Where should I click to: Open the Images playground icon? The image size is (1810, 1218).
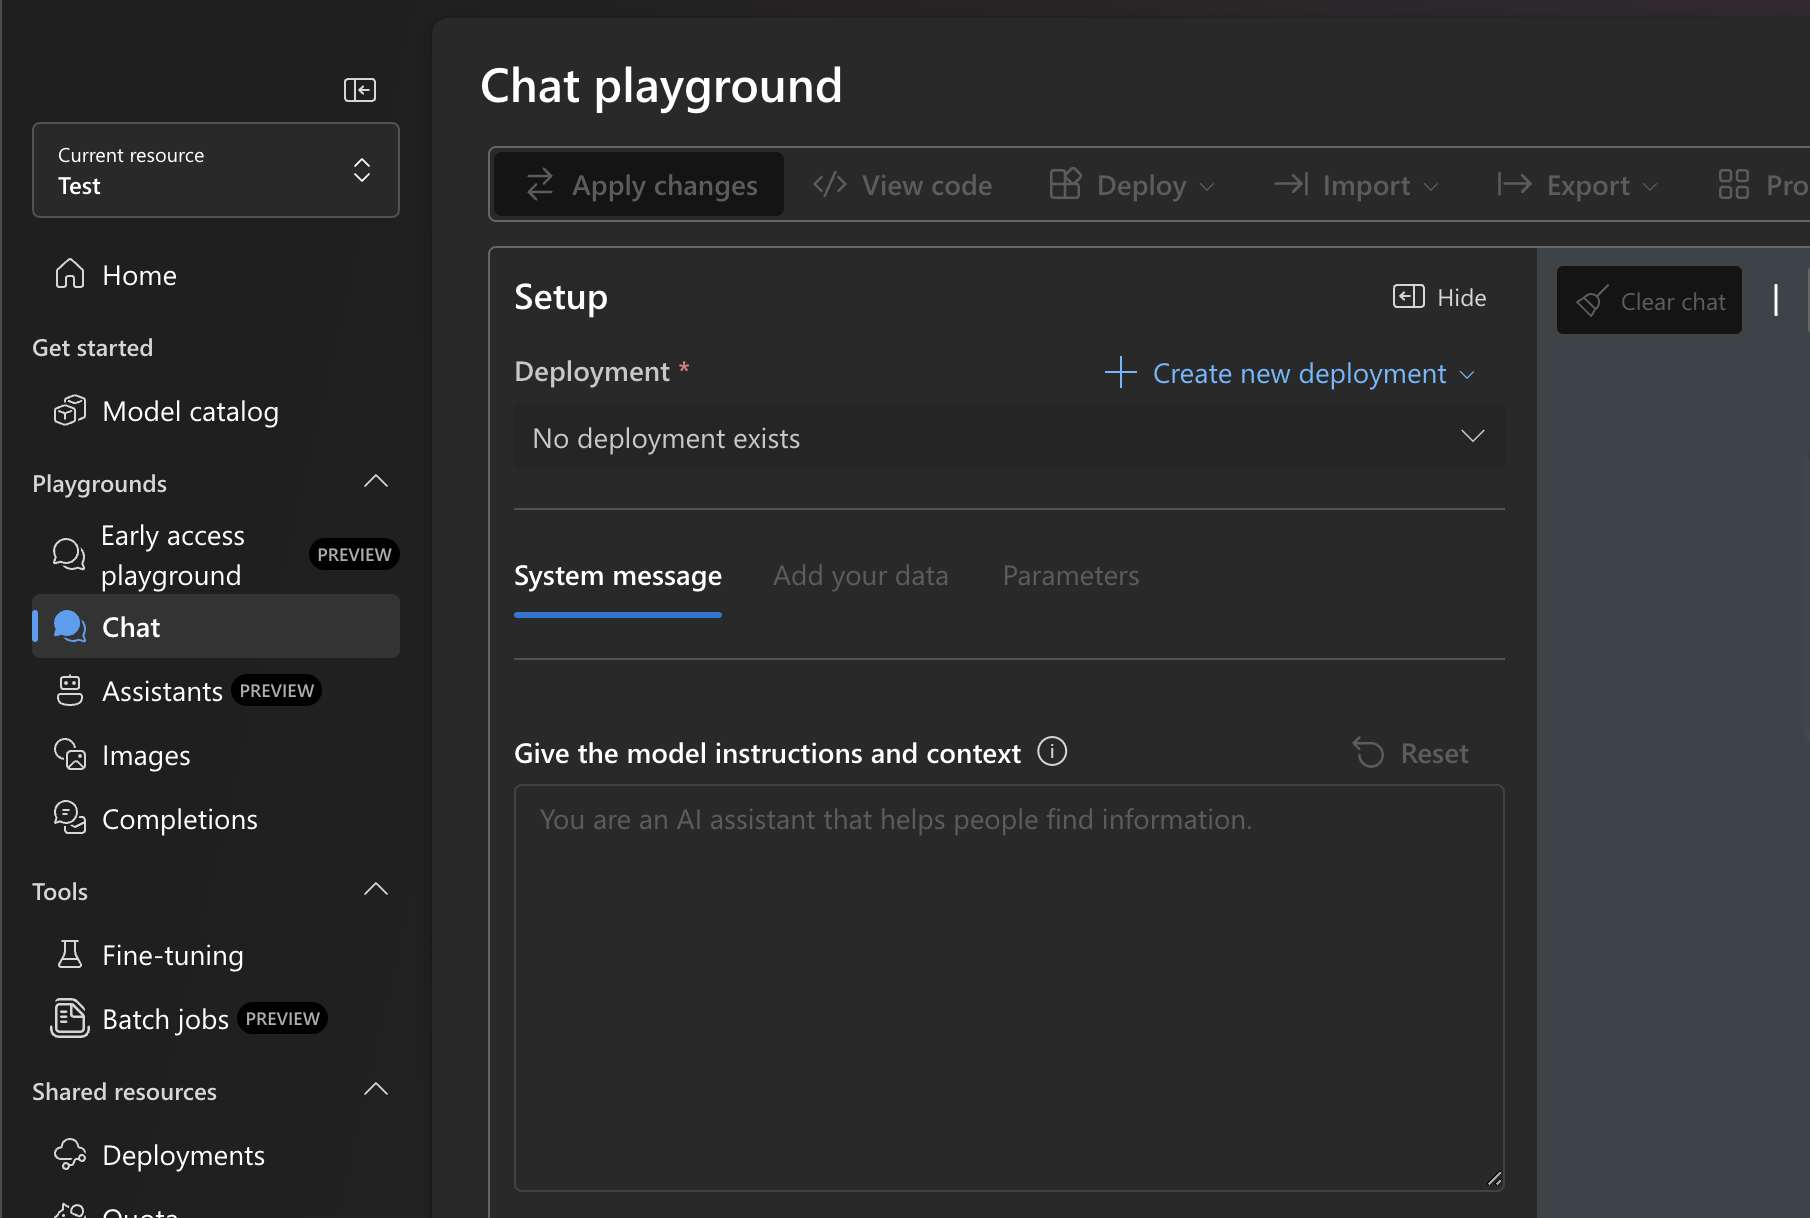point(70,754)
